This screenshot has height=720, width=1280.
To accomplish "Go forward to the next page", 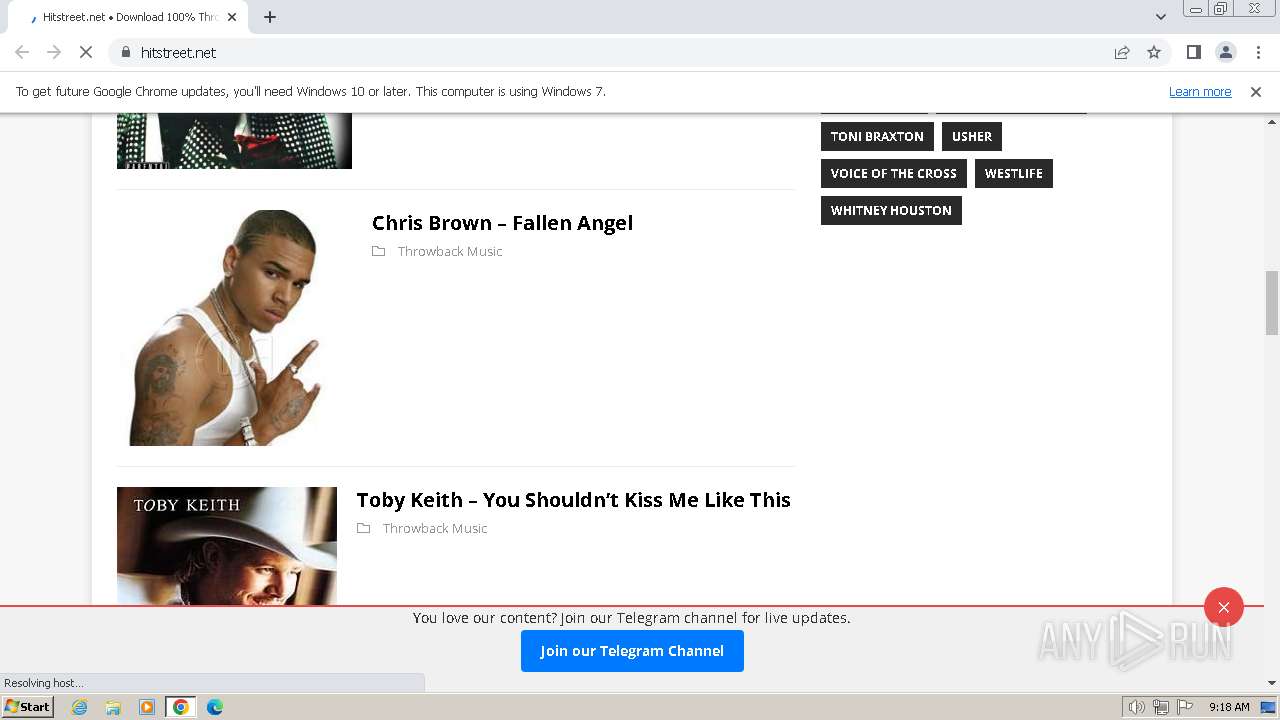I will point(54,52).
